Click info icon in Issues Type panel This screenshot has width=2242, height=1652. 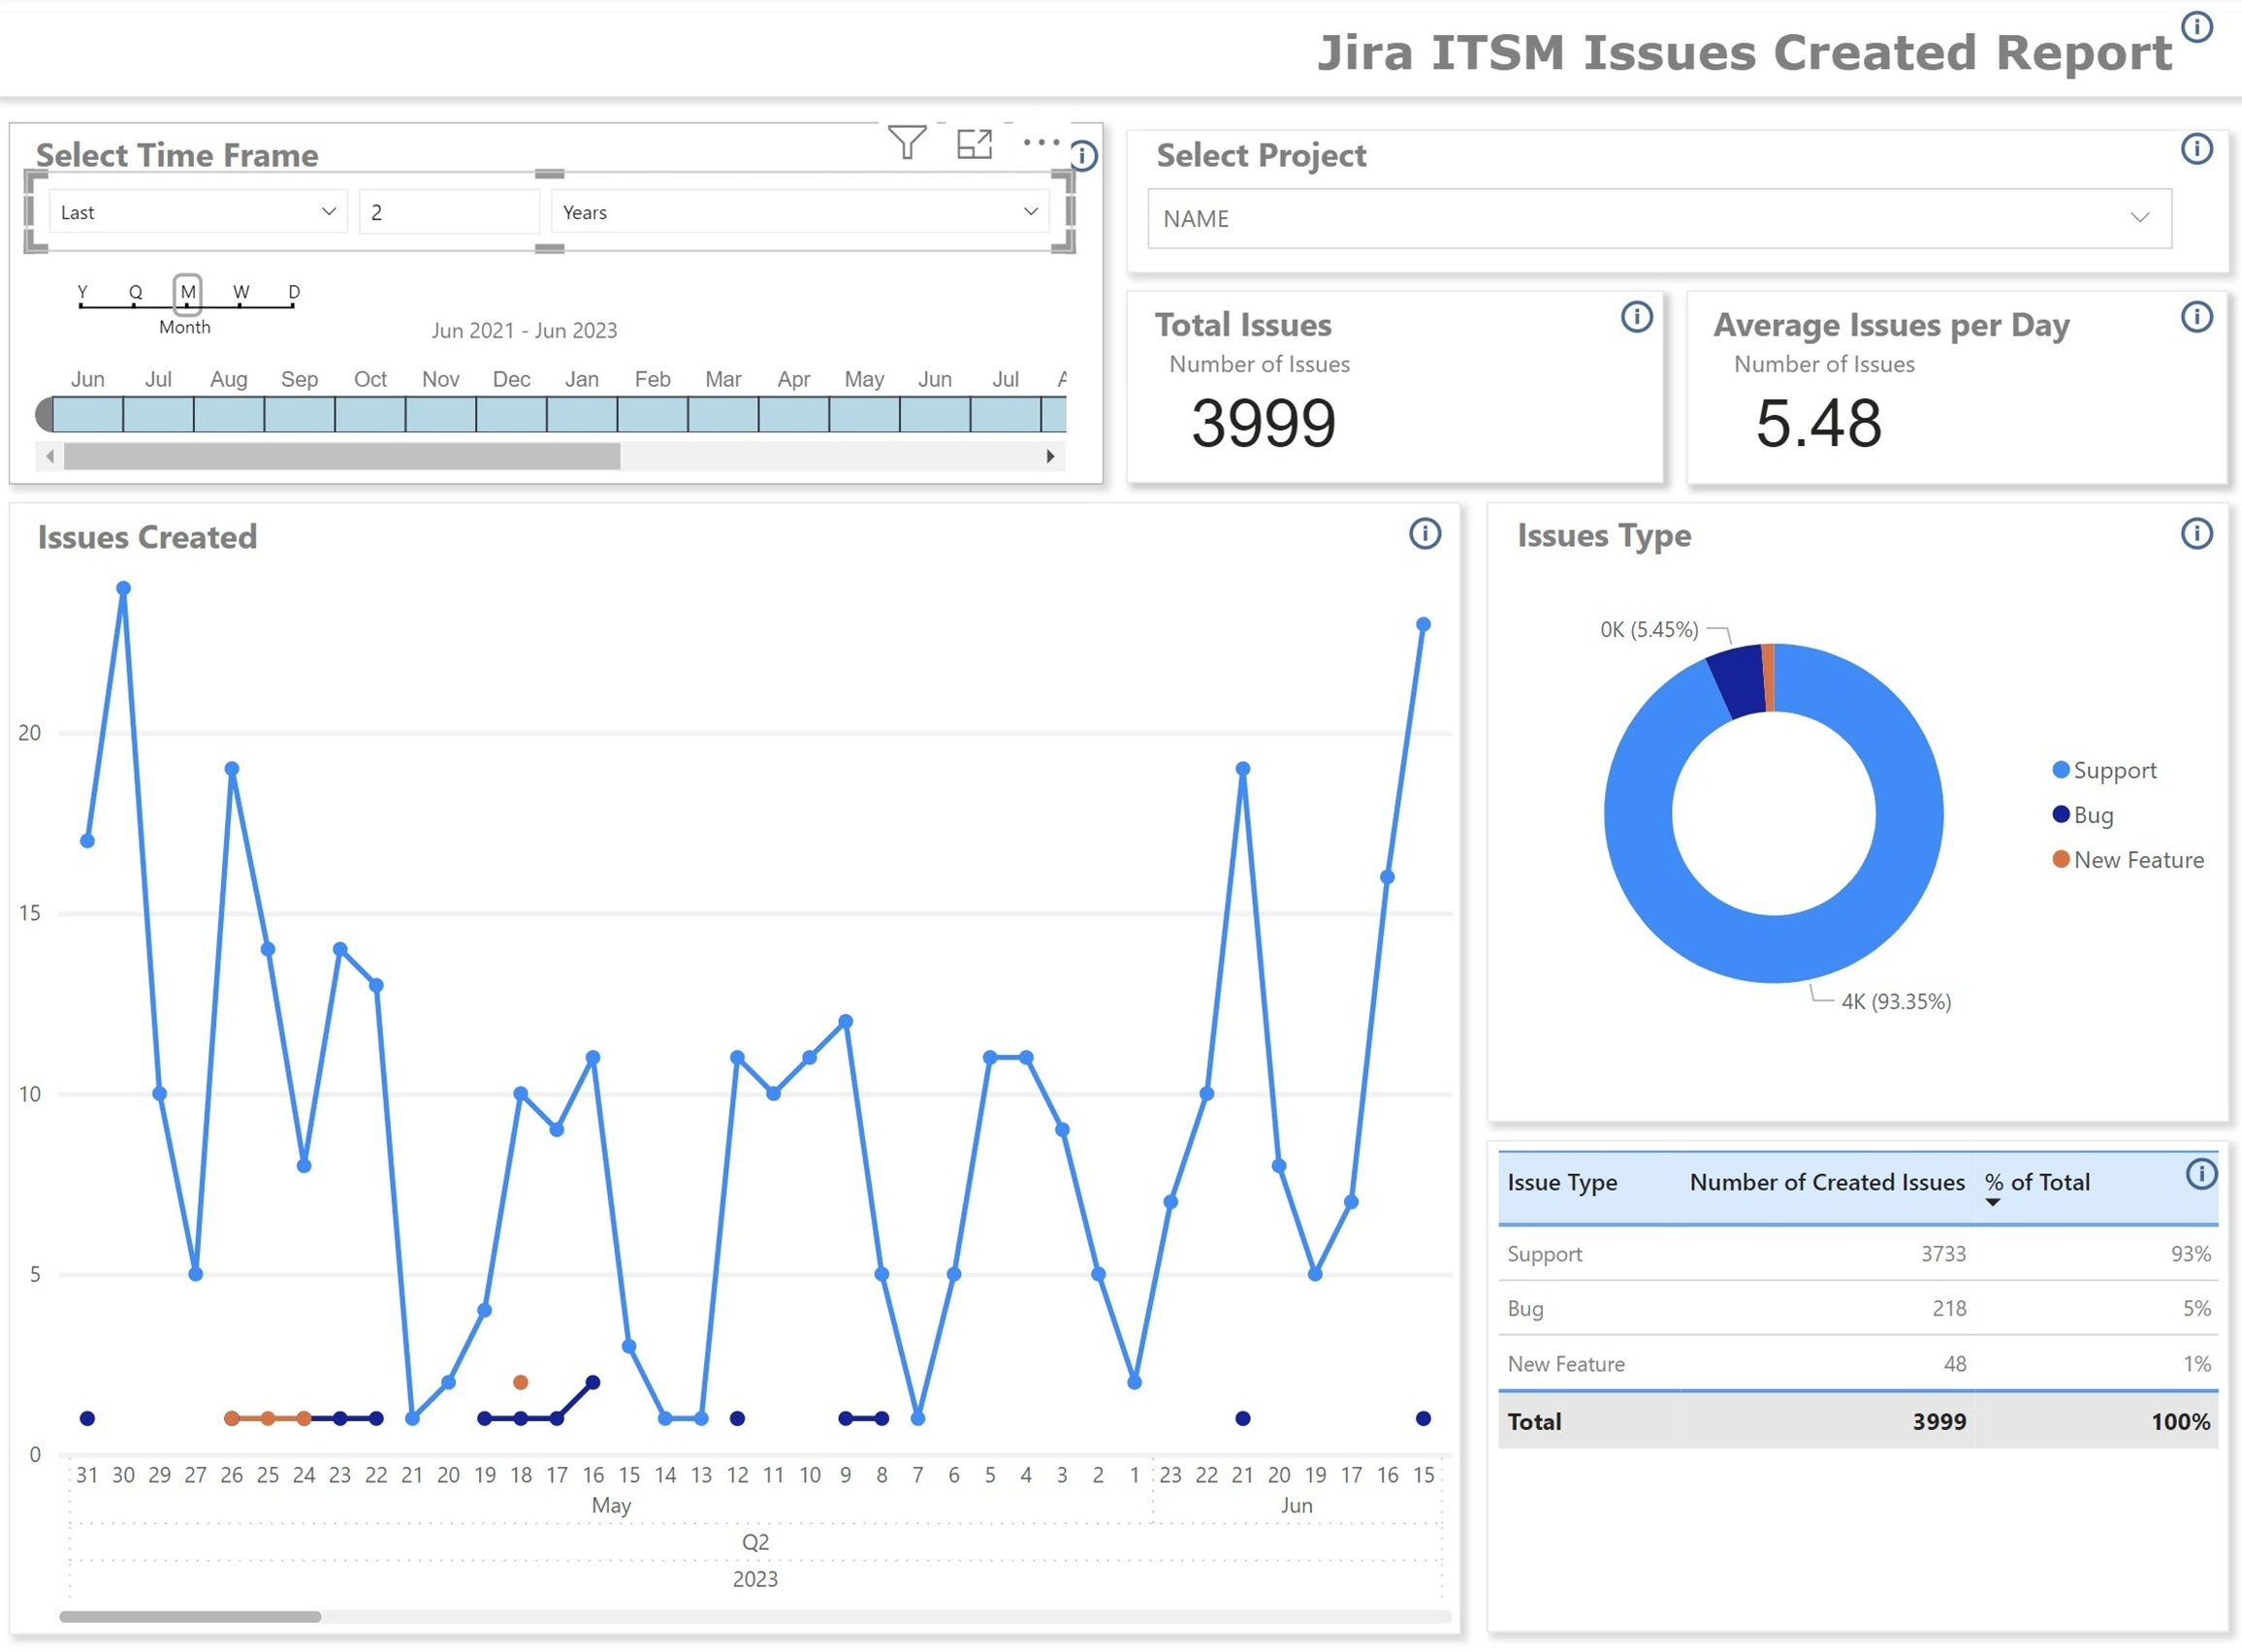pos(2196,534)
